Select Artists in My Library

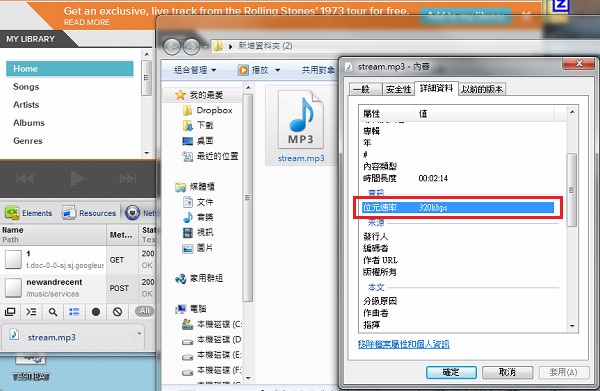pos(26,104)
